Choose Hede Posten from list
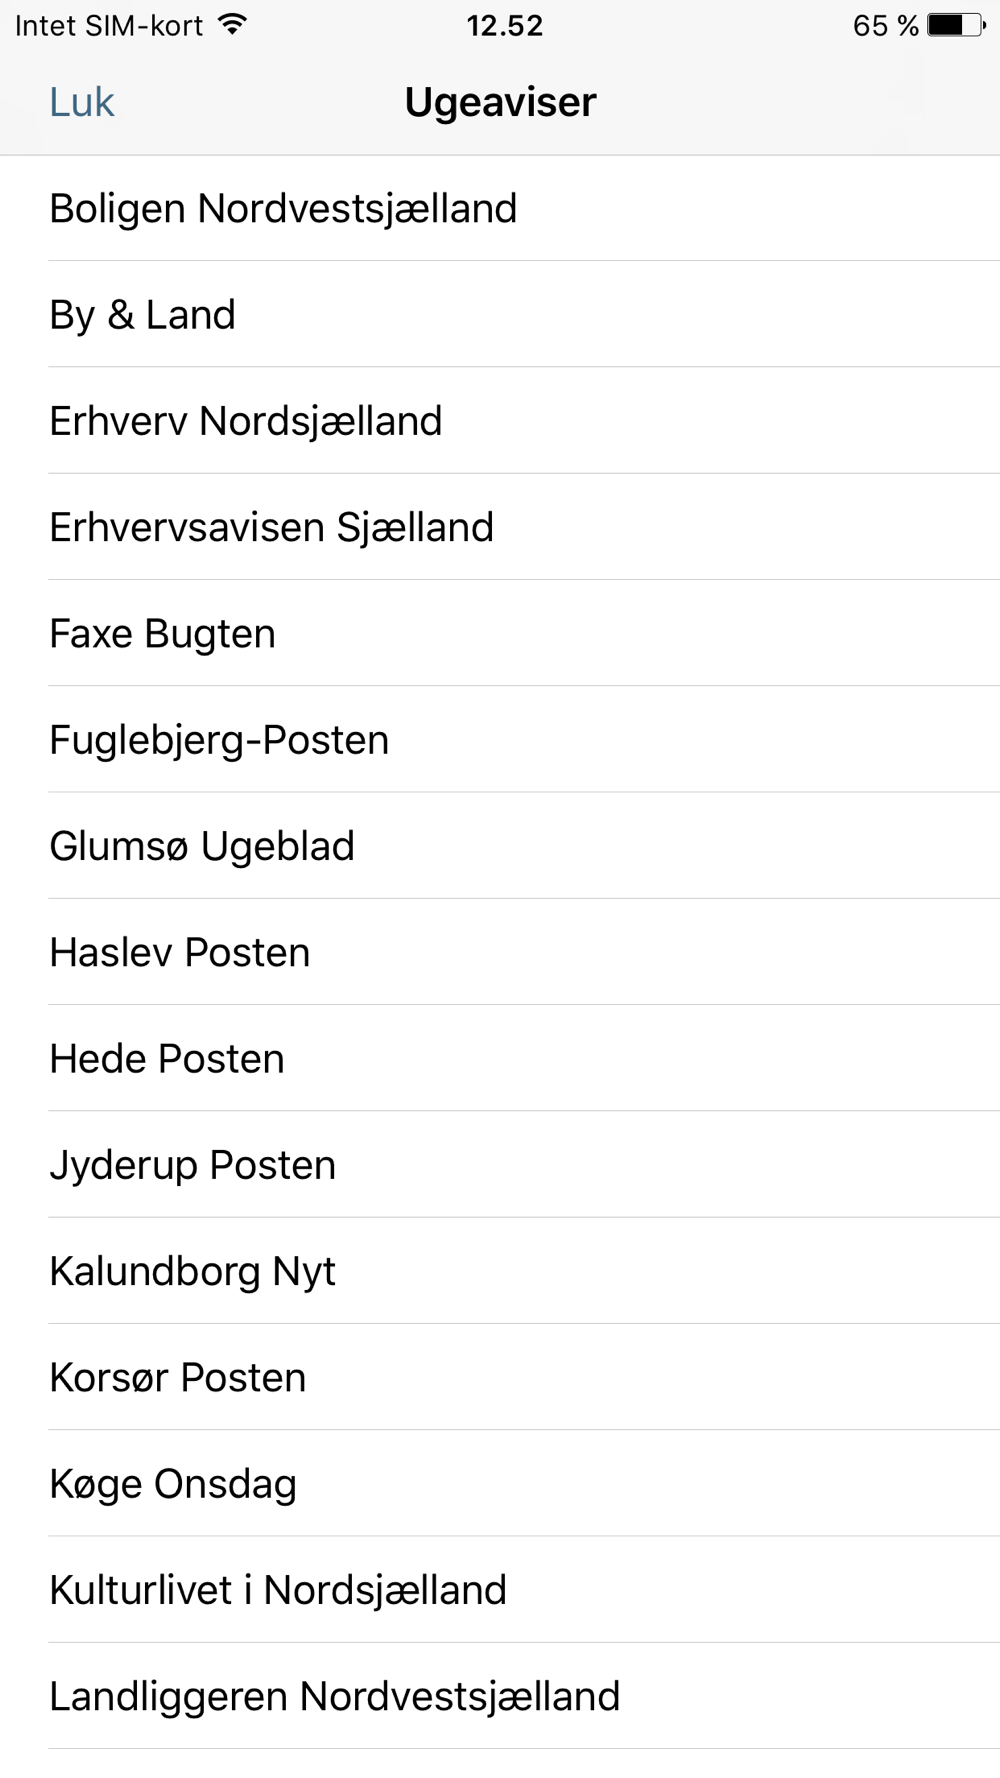Viewport: 1000px width, 1778px height. tap(168, 1059)
